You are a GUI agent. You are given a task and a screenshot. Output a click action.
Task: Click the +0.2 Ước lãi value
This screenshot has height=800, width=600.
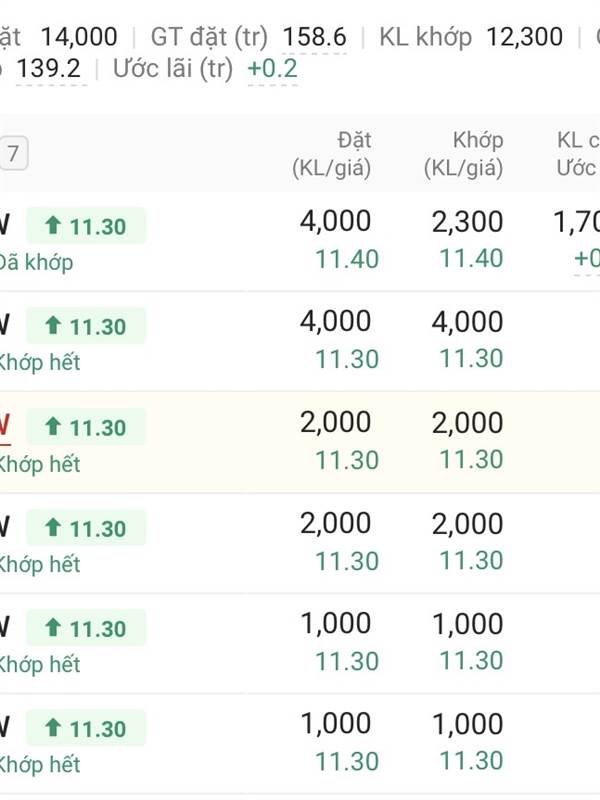[x=272, y=69]
